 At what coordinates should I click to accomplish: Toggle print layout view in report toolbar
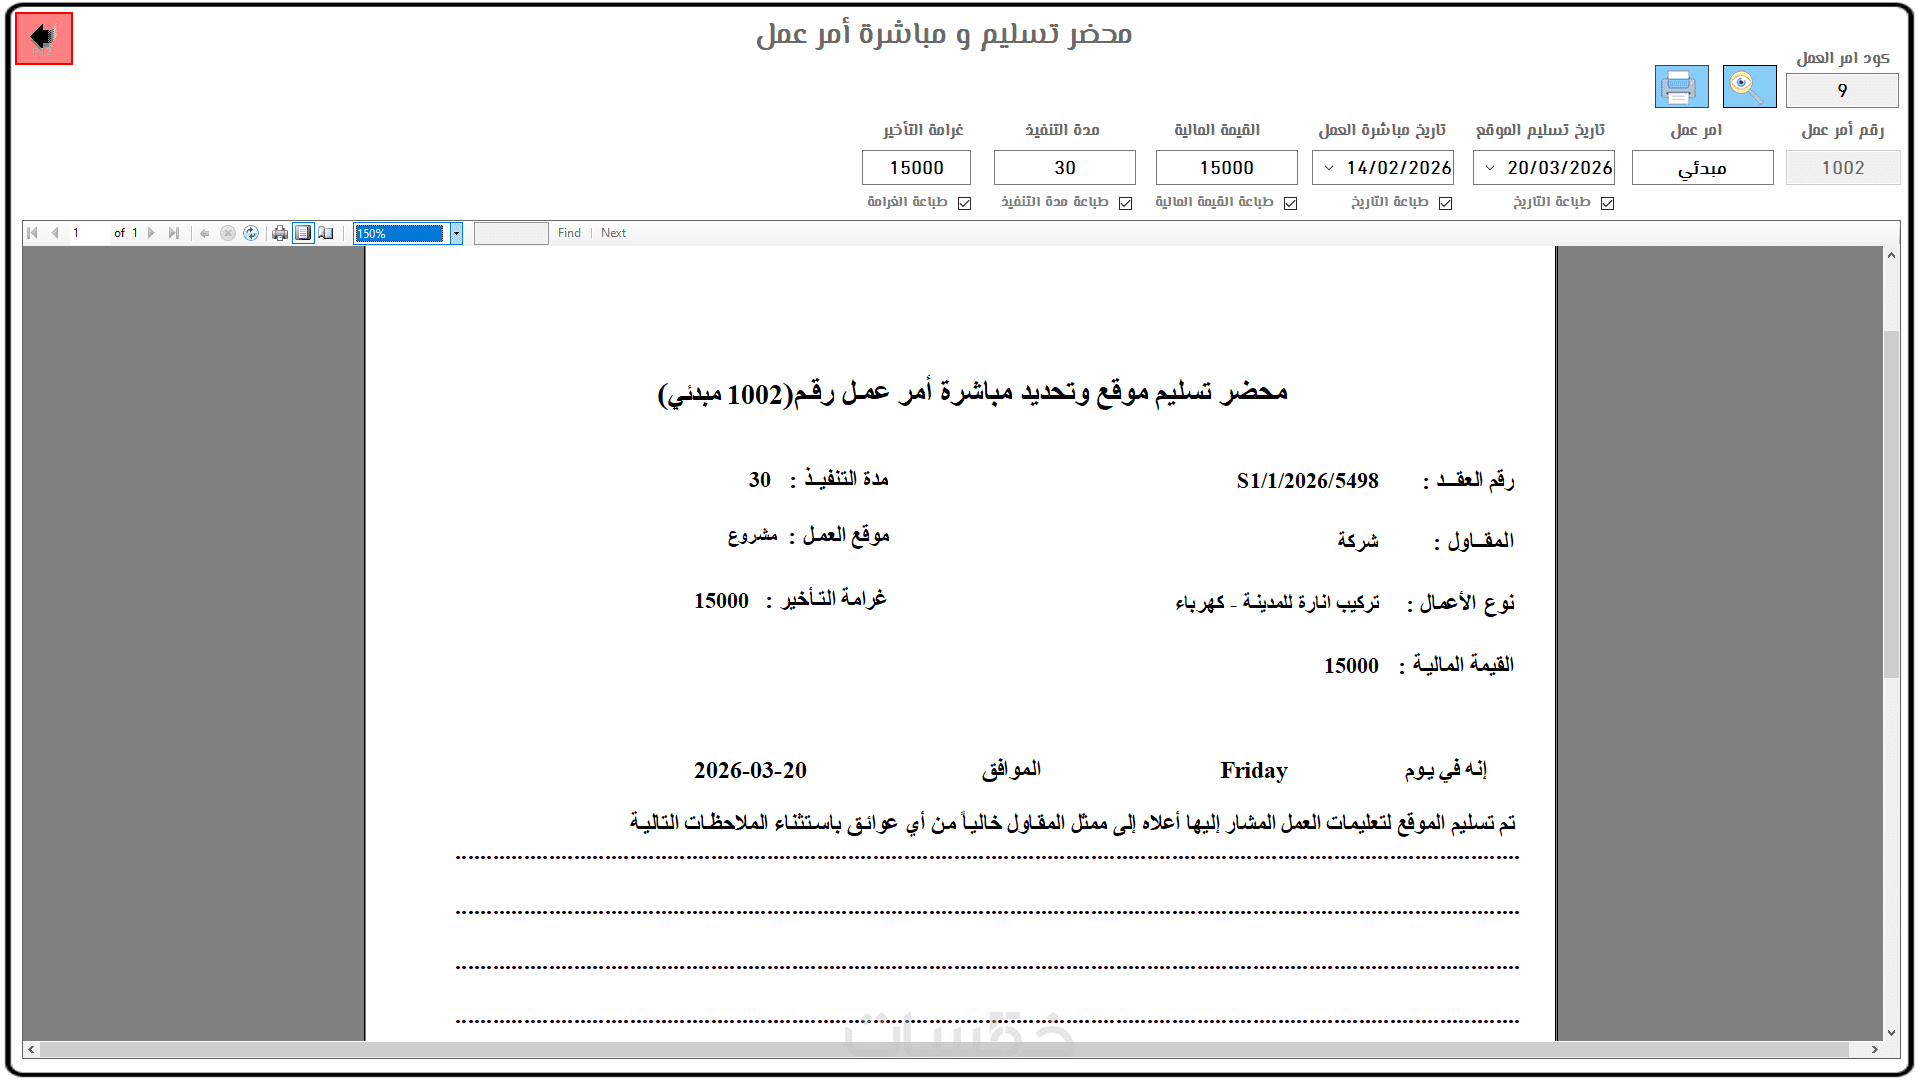(303, 233)
